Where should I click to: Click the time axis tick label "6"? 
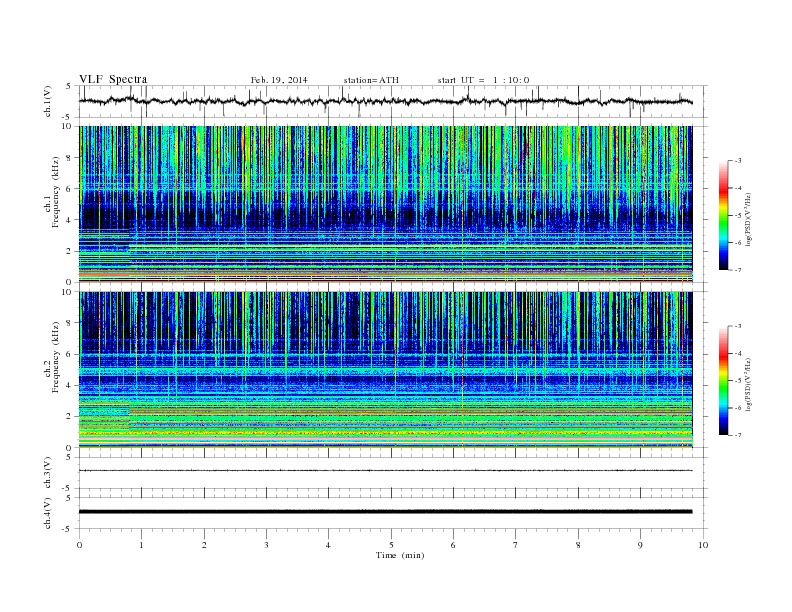pos(453,545)
